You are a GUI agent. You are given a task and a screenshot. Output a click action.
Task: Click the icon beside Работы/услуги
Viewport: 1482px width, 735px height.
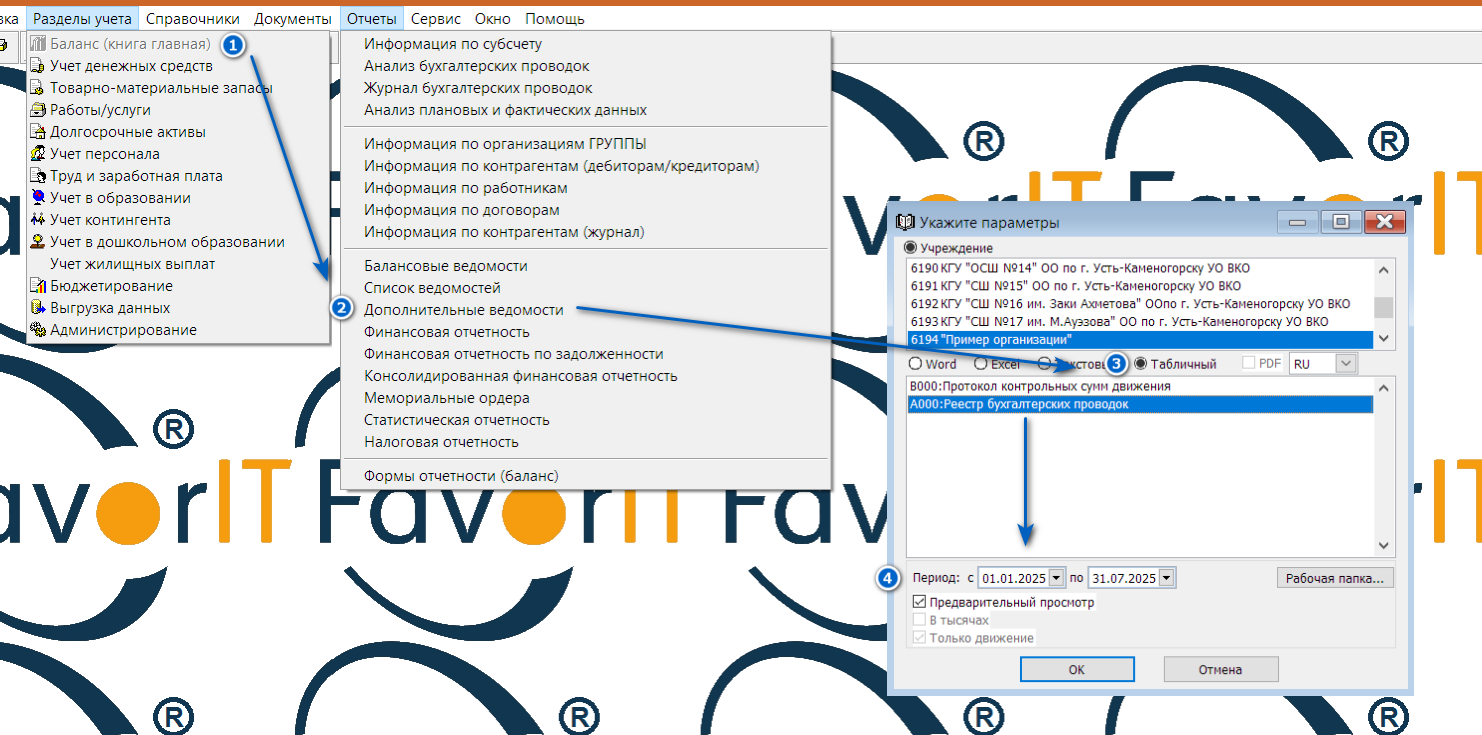click(38, 110)
